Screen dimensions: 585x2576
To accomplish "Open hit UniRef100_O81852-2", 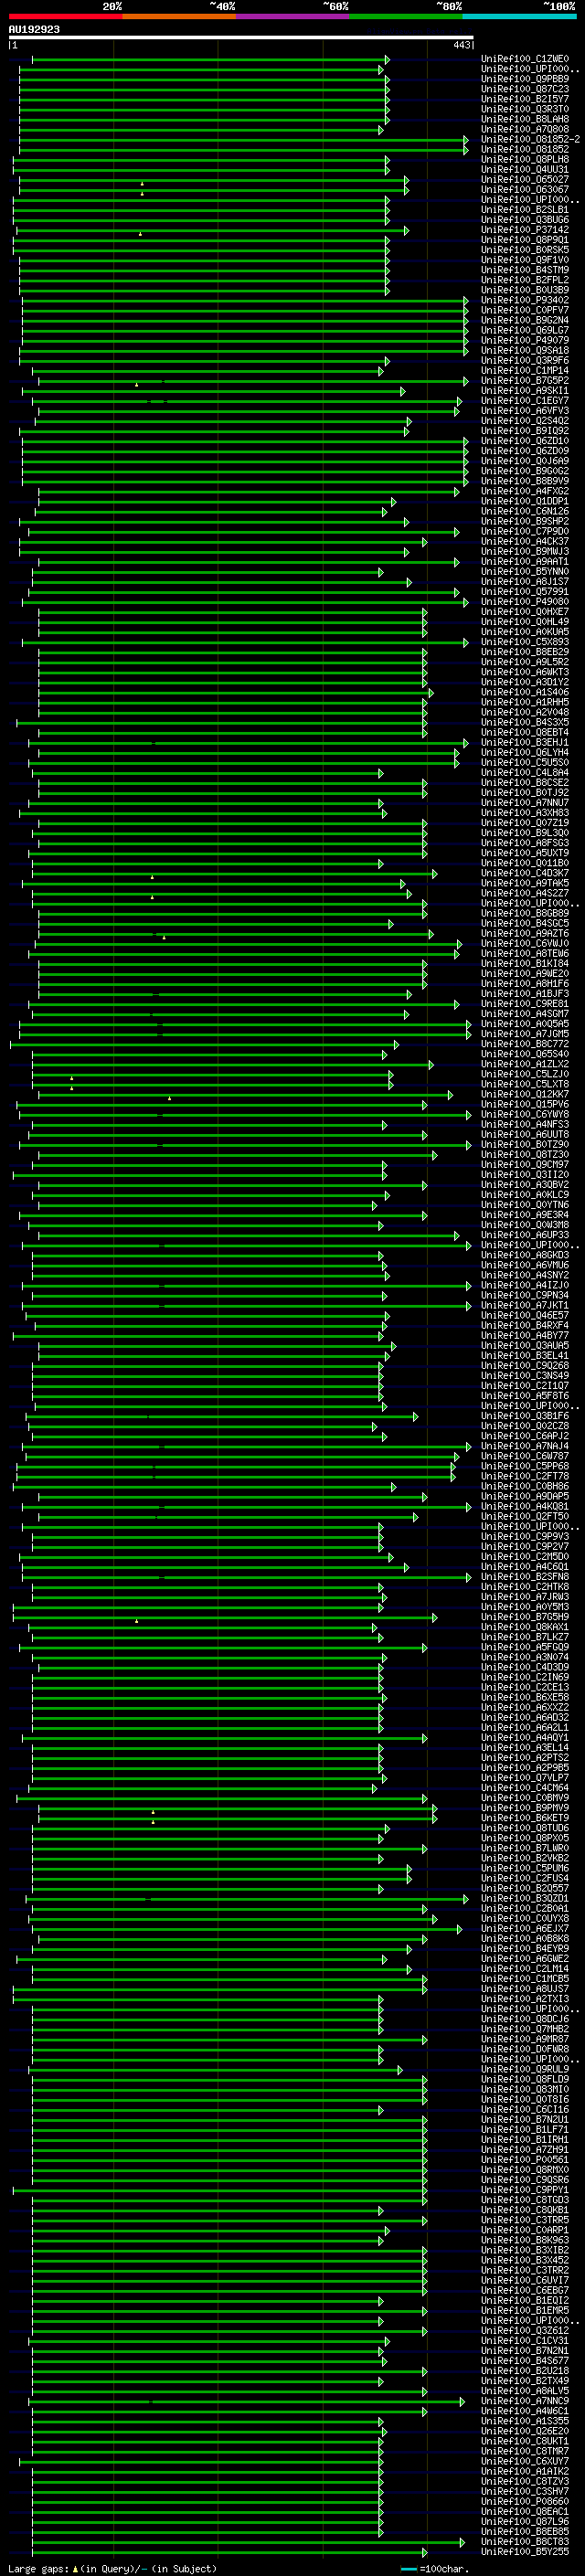I will point(530,139).
